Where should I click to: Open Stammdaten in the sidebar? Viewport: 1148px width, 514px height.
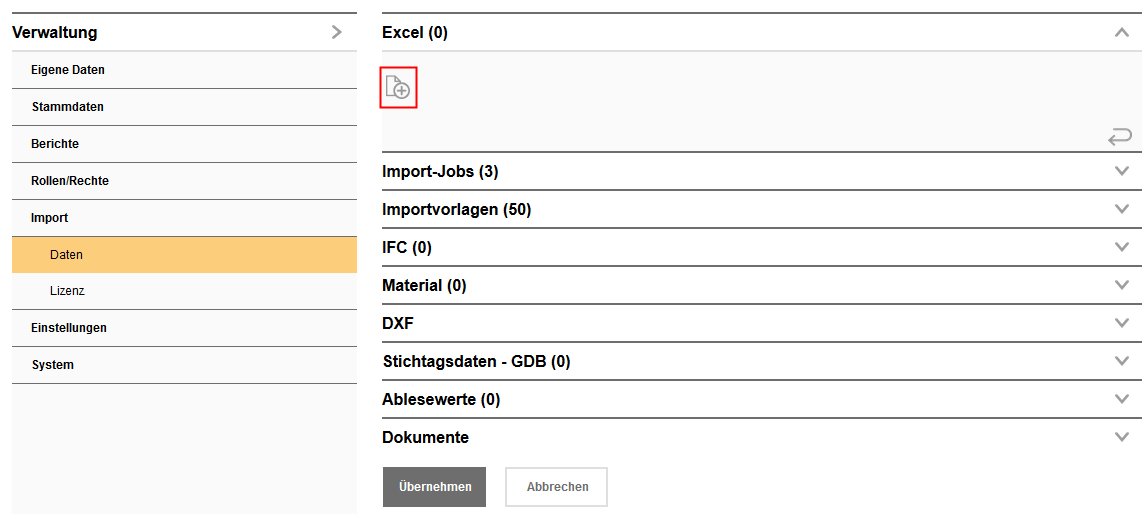pos(67,107)
